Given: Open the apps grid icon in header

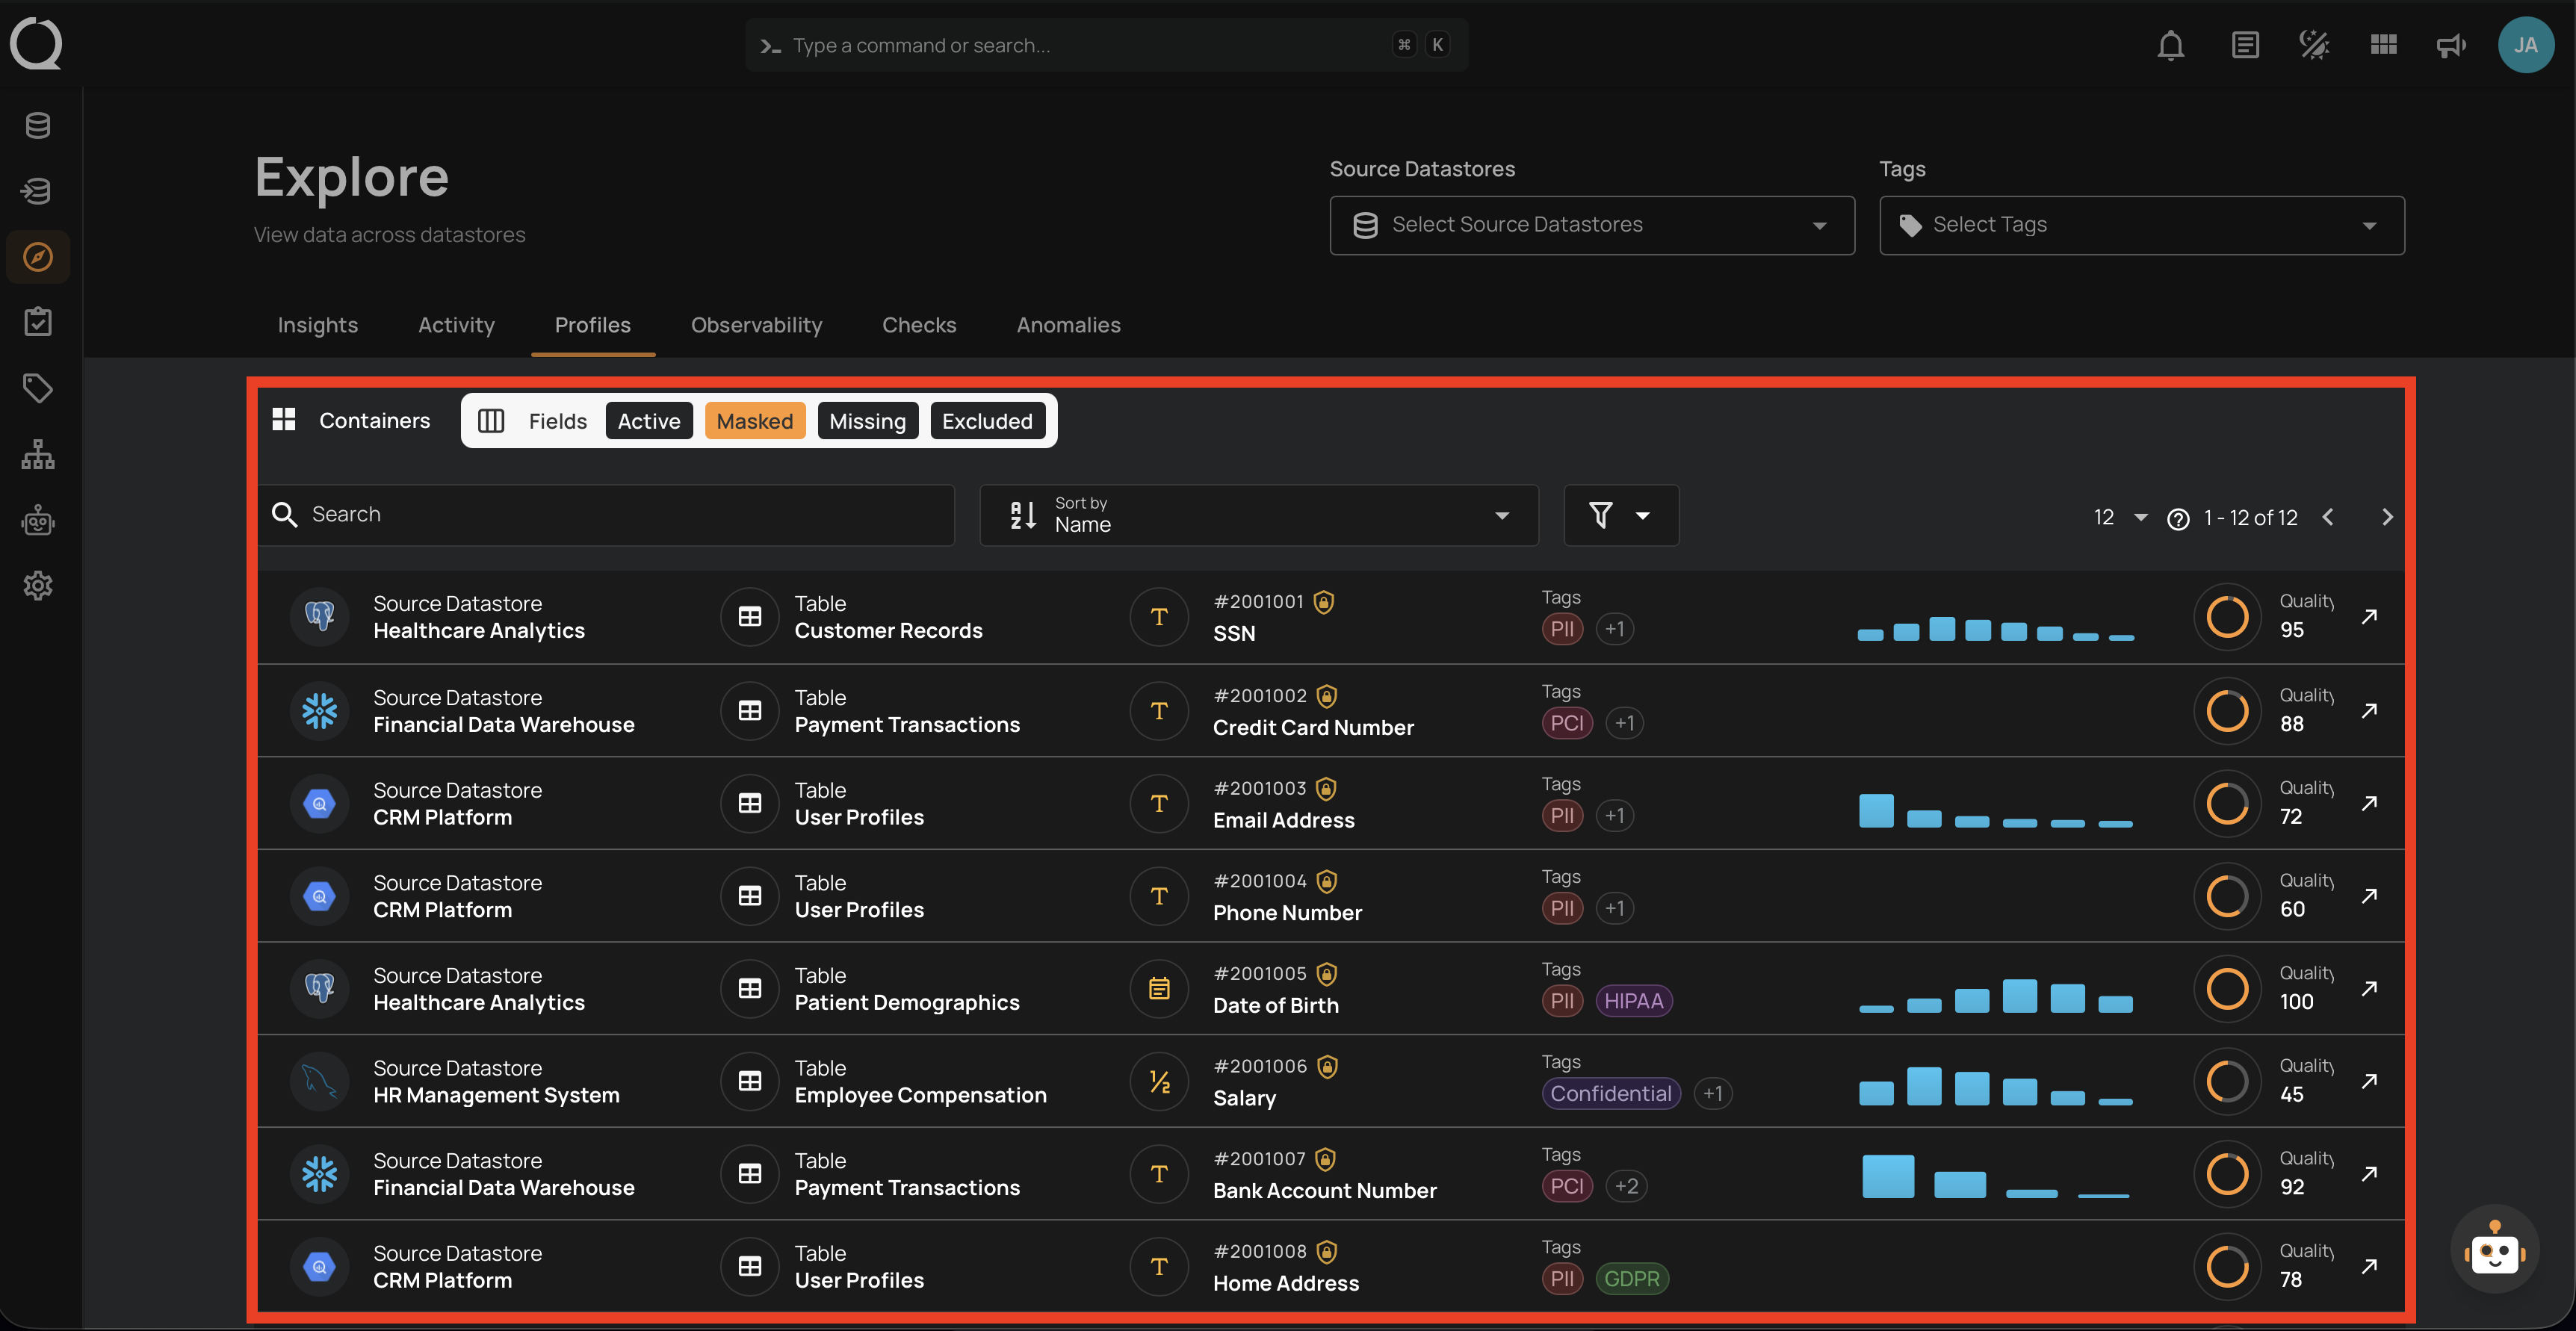Looking at the screenshot, I should 2383,46.
